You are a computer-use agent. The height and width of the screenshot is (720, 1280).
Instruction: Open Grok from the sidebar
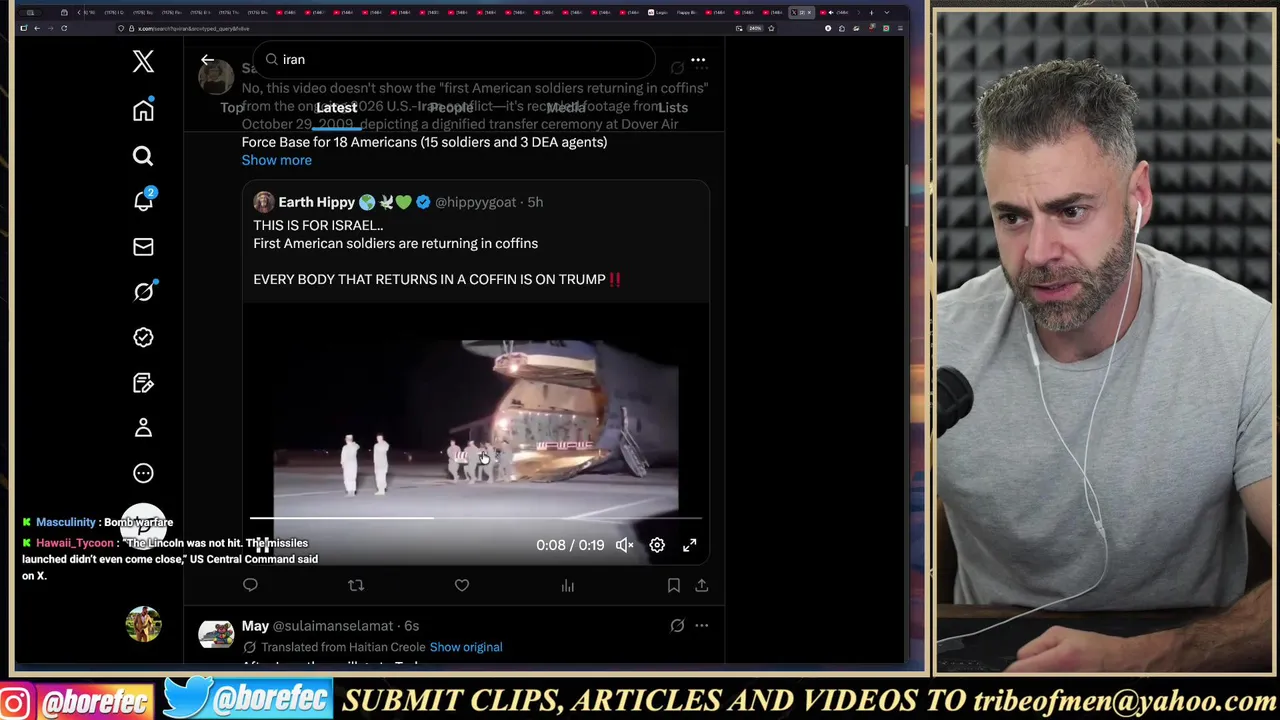[x=143, y=292]
